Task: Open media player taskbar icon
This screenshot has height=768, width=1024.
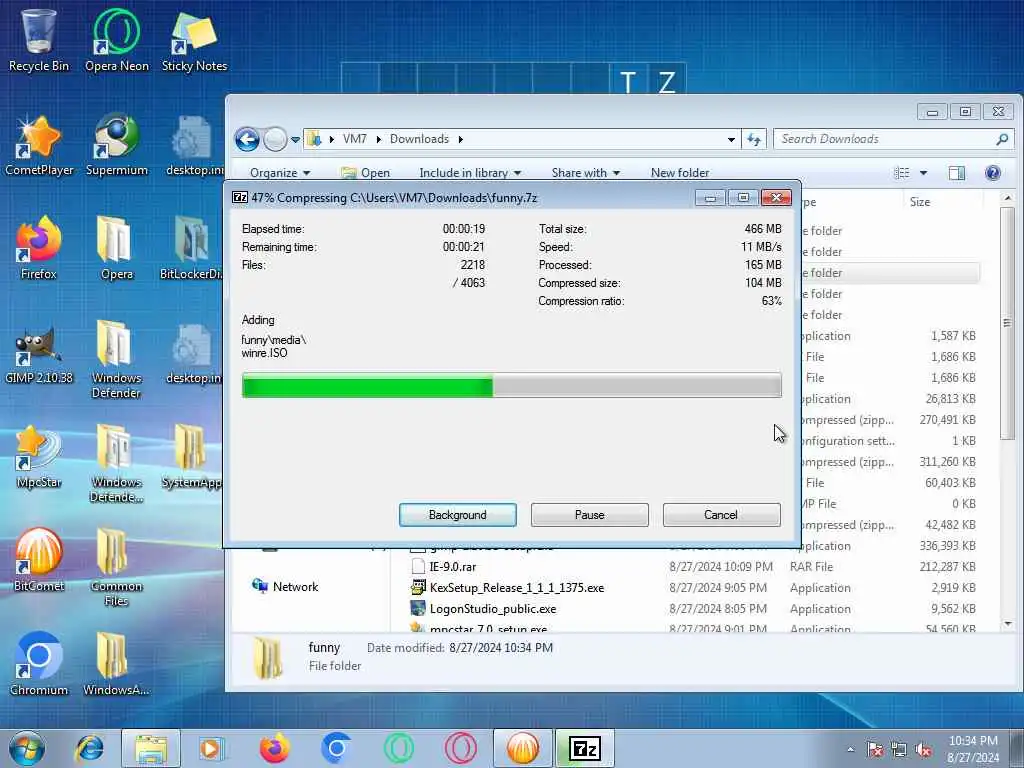Action: [x=212, y=748]
